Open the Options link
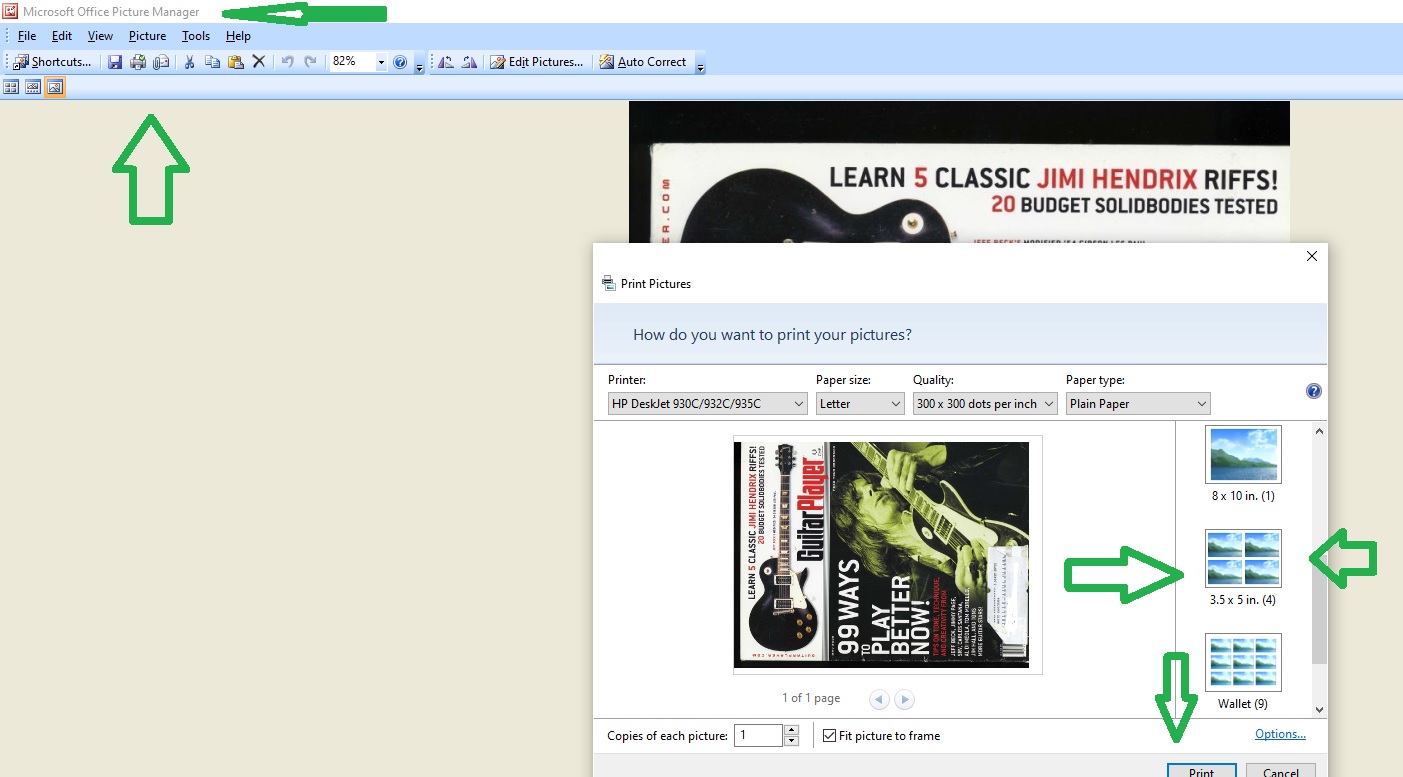Viewport: 1403px width, 777px height. (x=1280, y=734)
